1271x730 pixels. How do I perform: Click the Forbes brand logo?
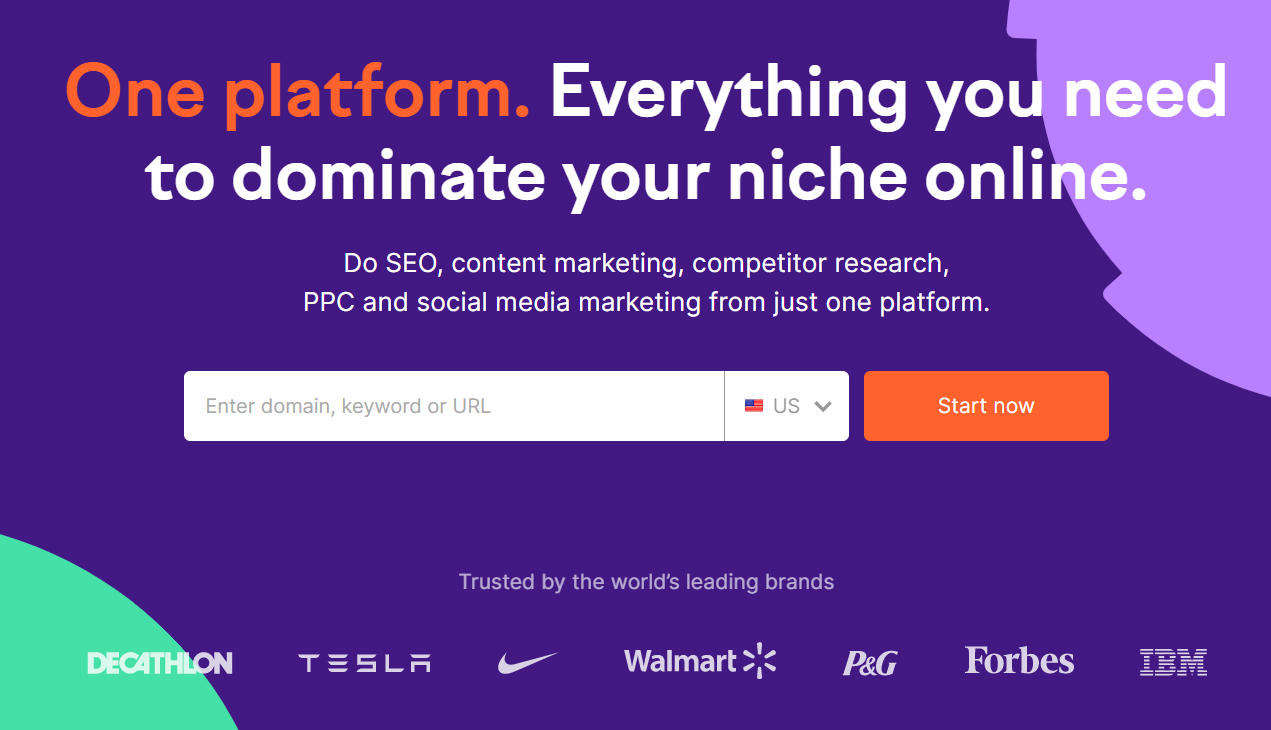tap(1019, 660)
